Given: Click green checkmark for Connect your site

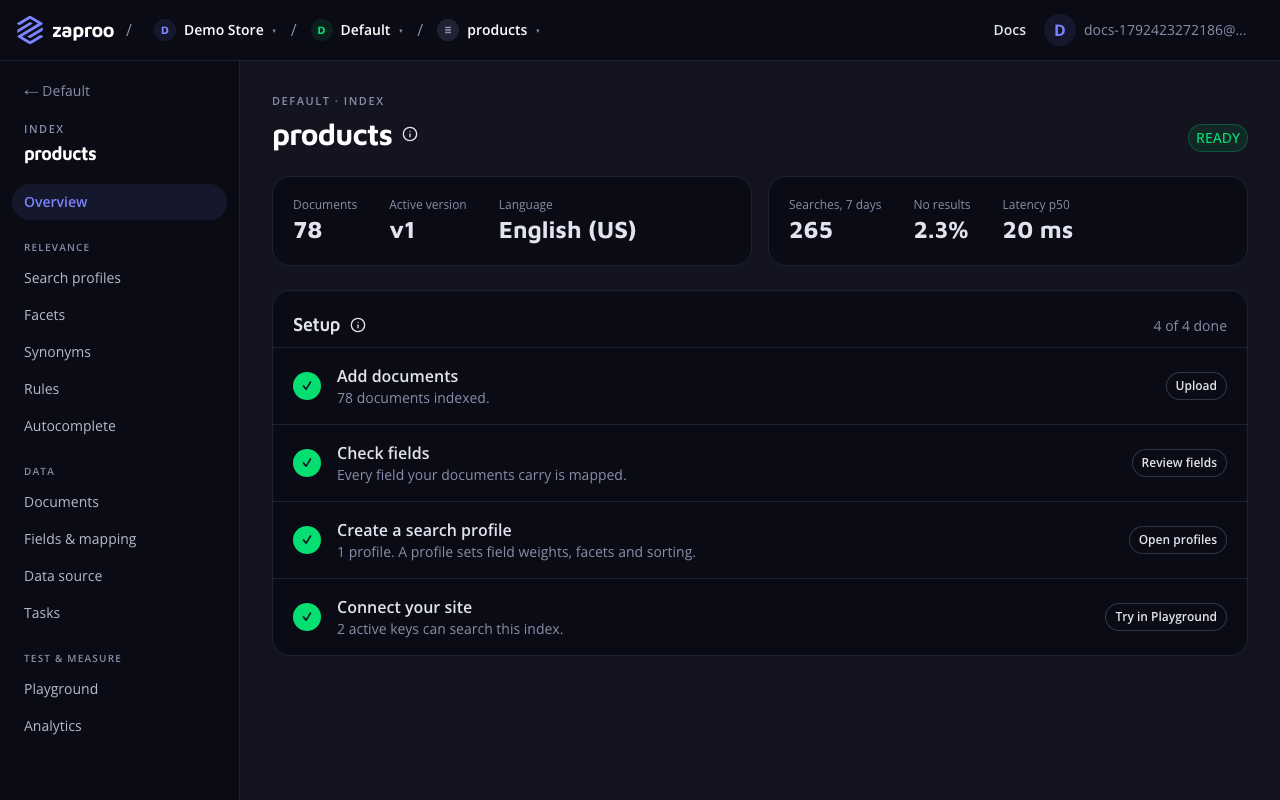Looking at the screenshot, I should pyautogui.click(x=307, y=617).
